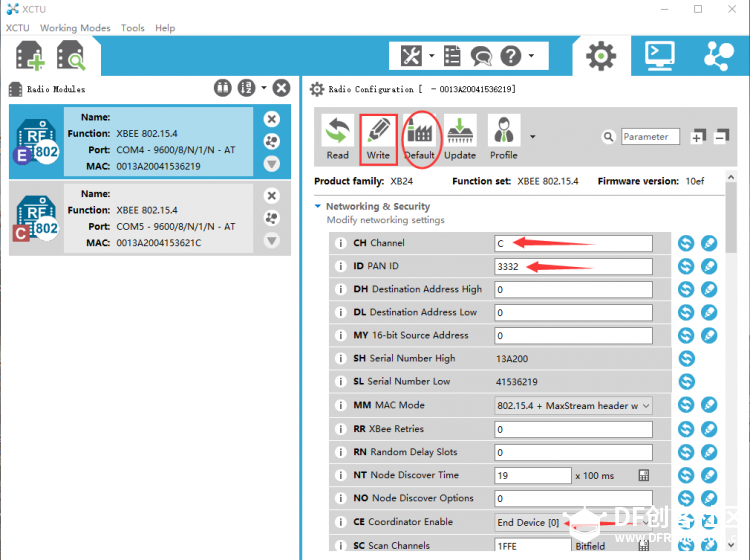Image resolution: width=750 pixels, height=560 pixels.
Task: Open the Working Modes menu
Action: tap(75, 28)
